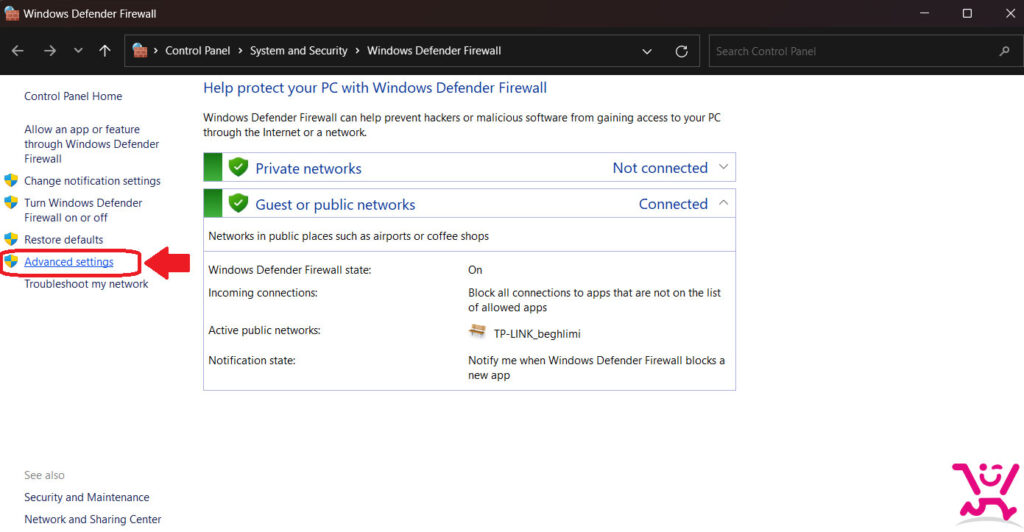Viewport: 1024px width, 532px height.
Task: Open System and Security breadcrumb
Action: click(x=298, y=51)
